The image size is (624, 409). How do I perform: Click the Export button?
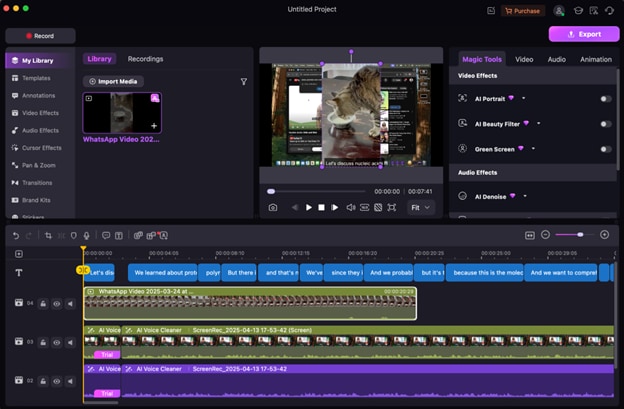click(x=584, y=34)
